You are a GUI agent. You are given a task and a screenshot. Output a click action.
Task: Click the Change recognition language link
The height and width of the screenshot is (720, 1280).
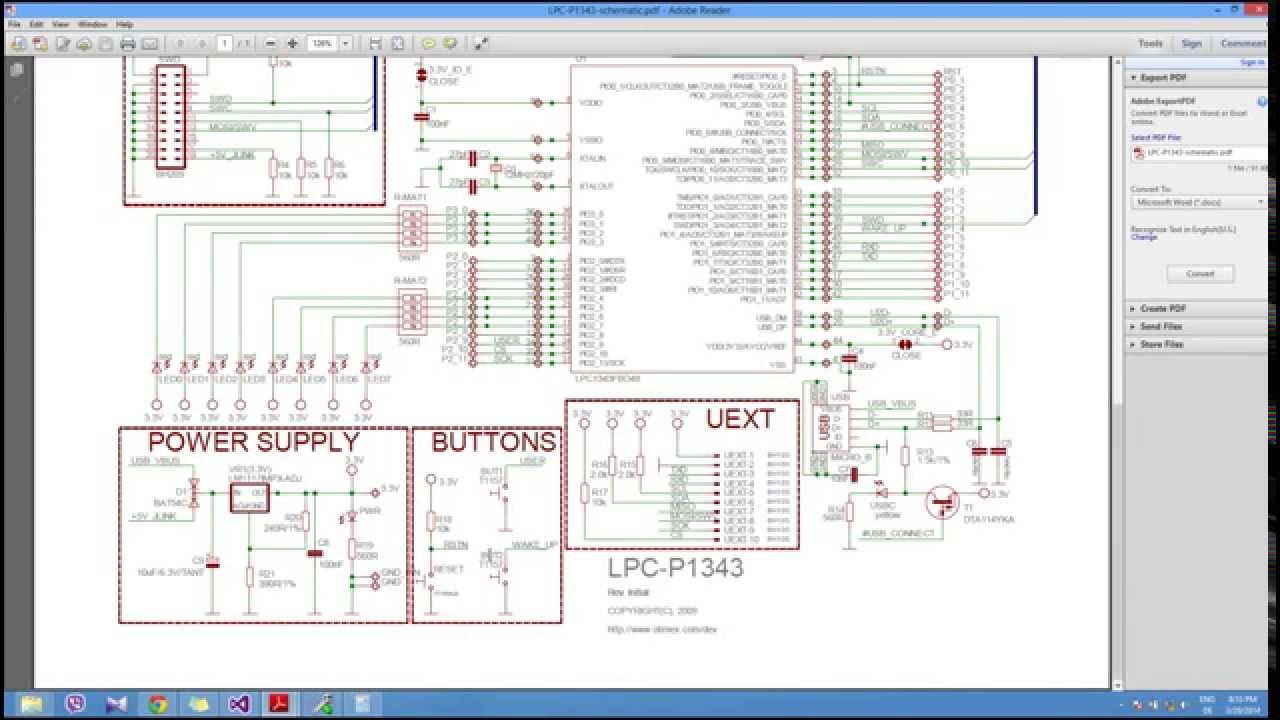[x=1144, y=238]
